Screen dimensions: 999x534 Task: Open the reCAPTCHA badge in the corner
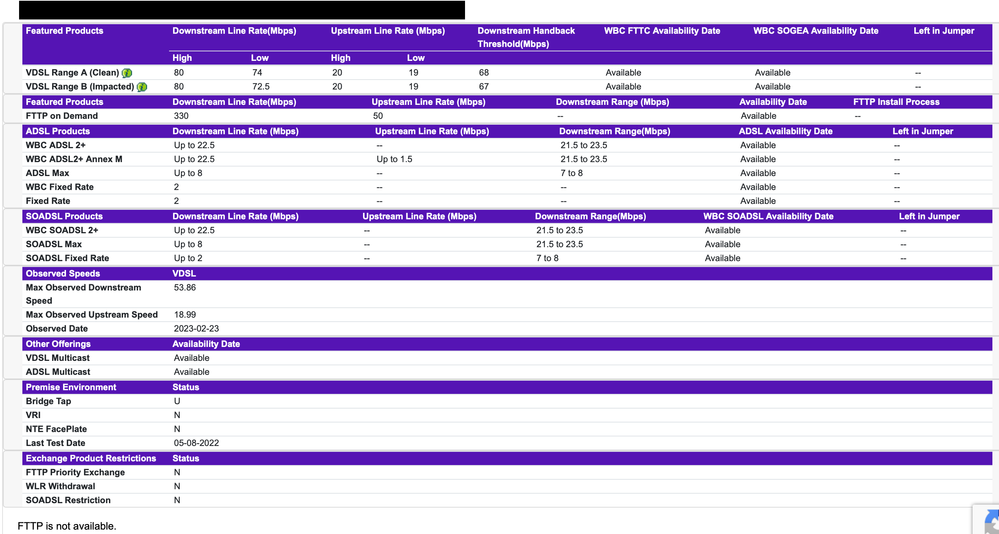(x=989, y=521)
